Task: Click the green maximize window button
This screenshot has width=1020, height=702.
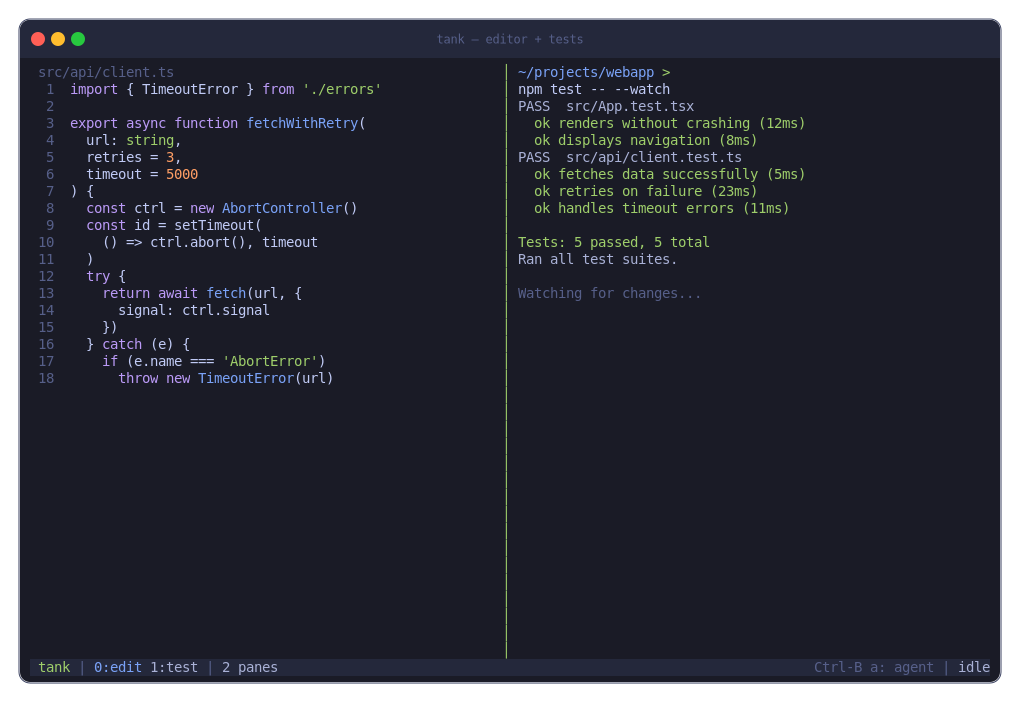Action: 78,39
